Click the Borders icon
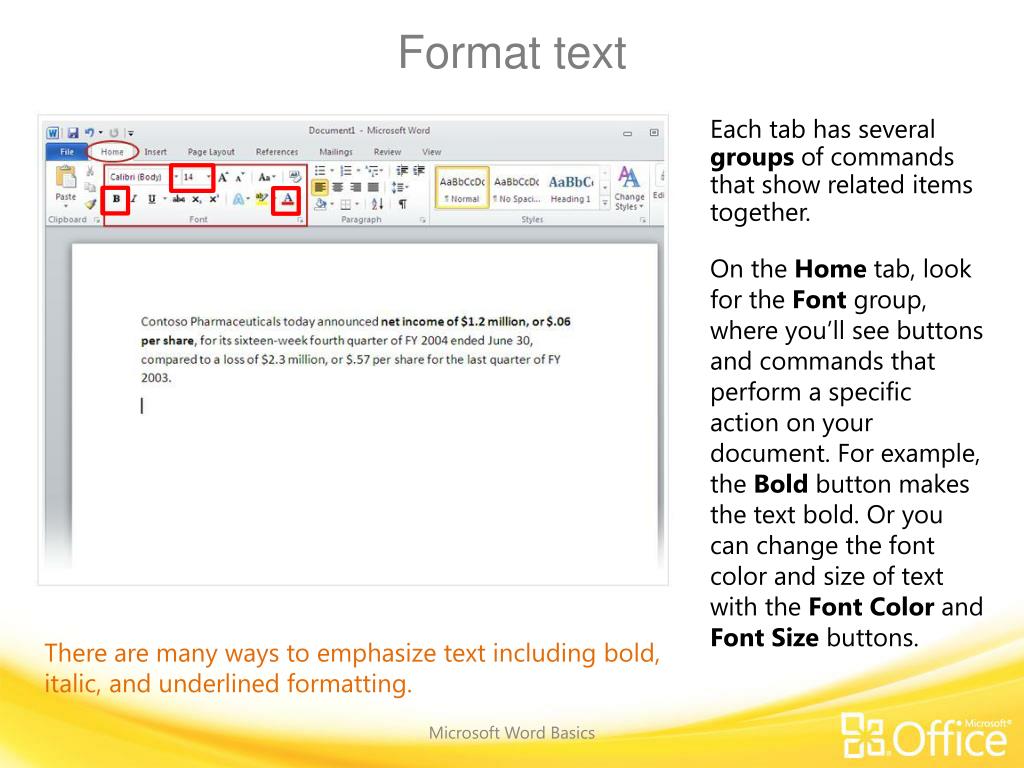 tap(346, 204)
